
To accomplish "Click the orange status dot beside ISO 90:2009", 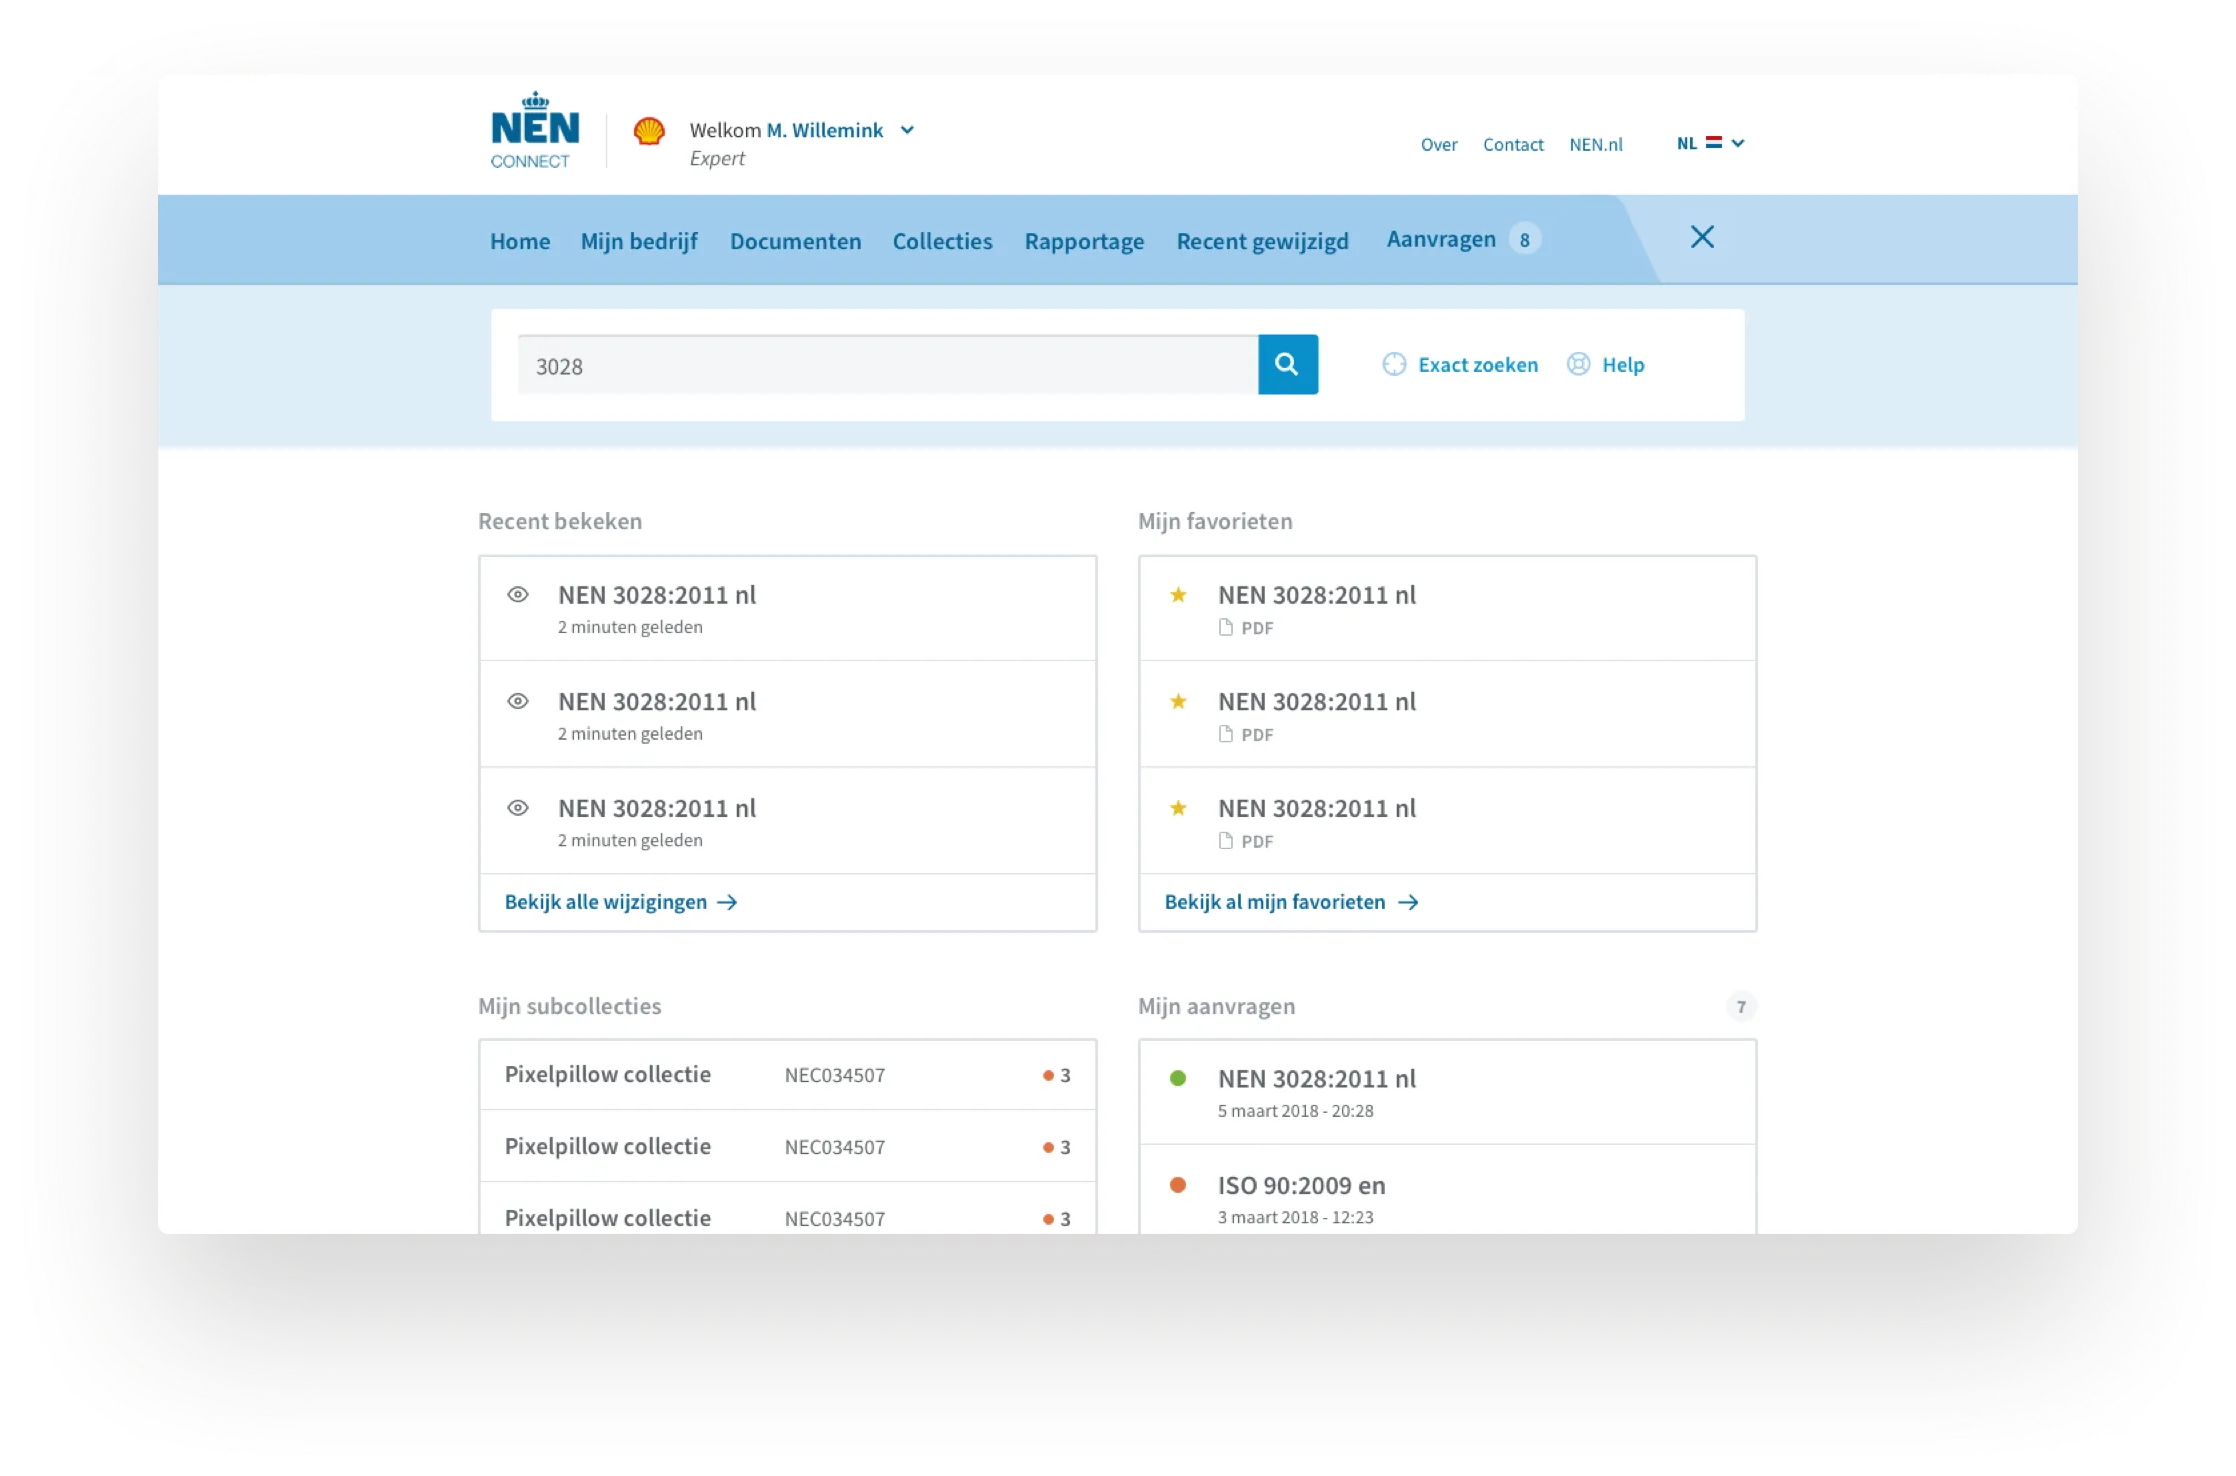I will [1179, 1185].
